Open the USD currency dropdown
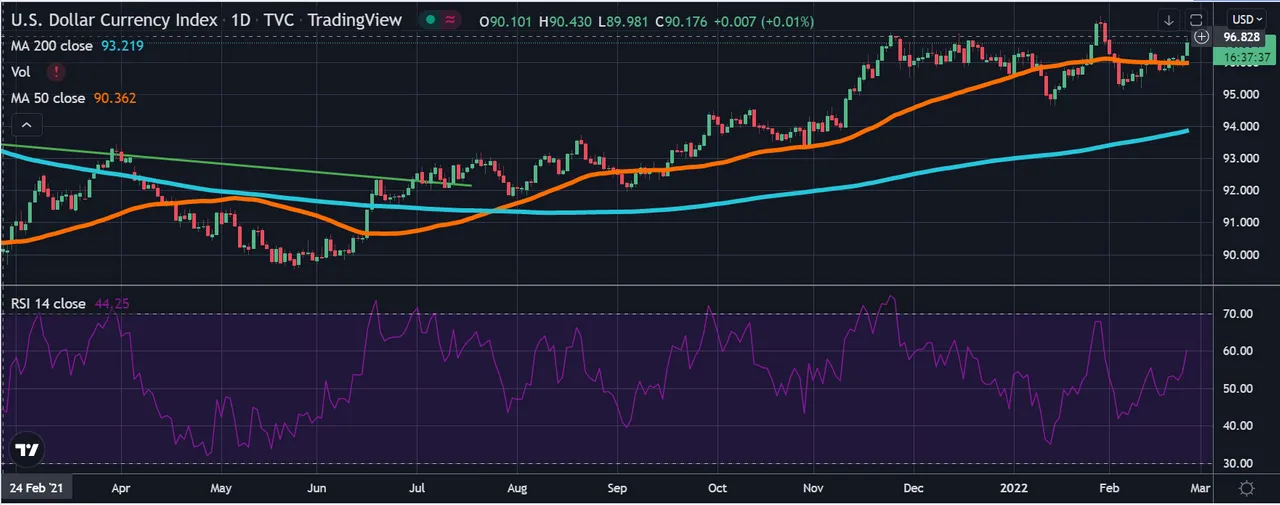 click(x=1245, y=20)
